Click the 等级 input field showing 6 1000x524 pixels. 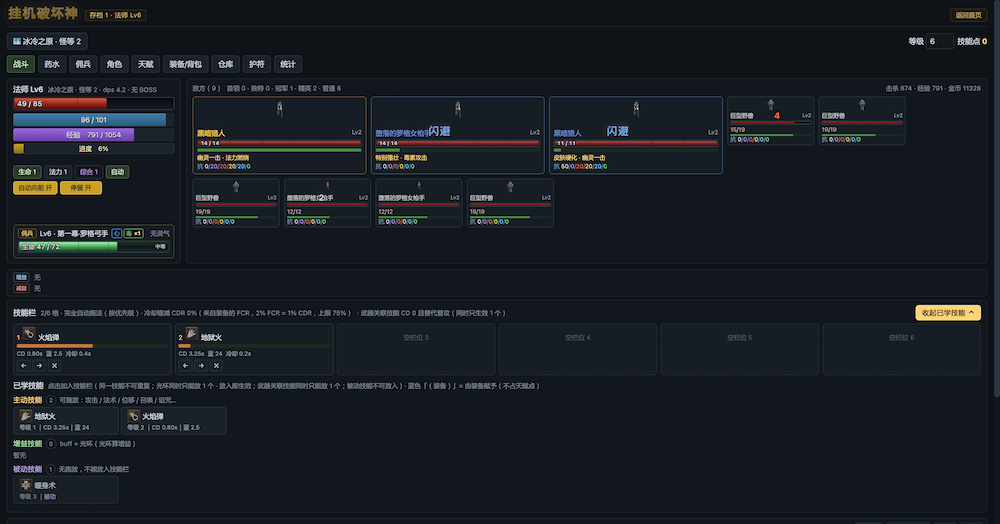[x=939, y=41]
